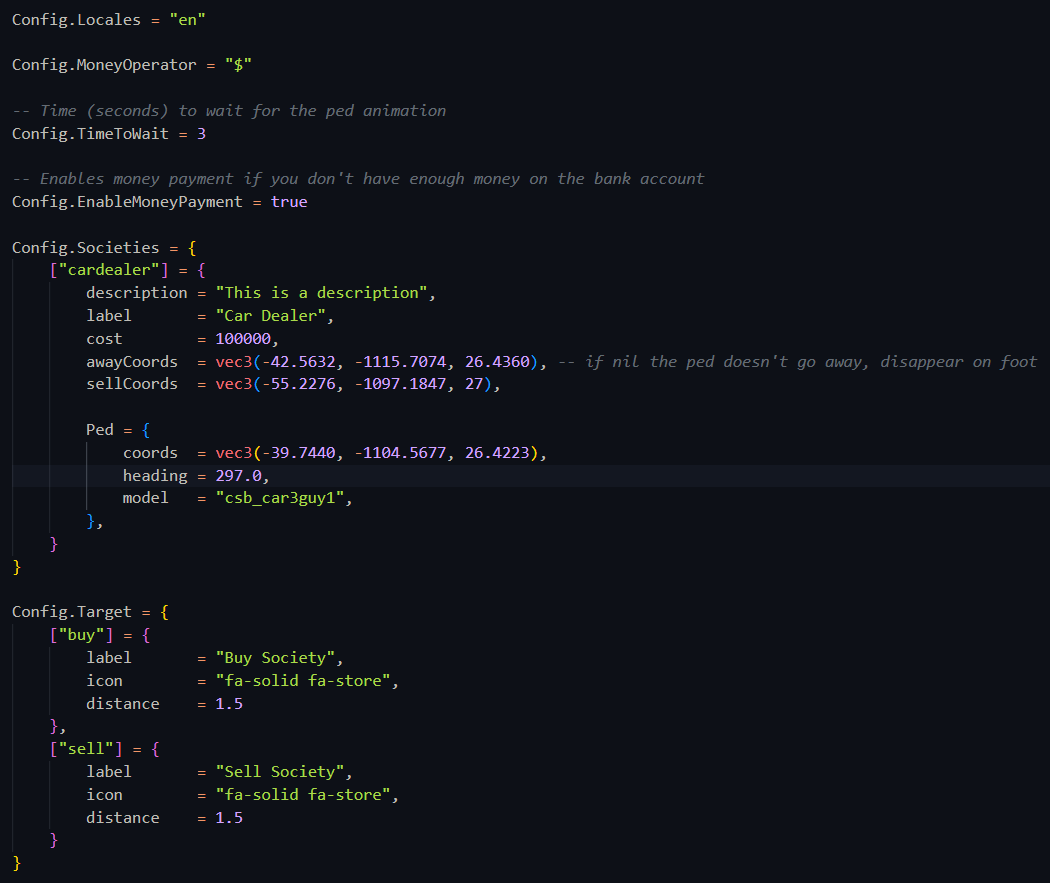Click the Config.MoneyOperator identifier
Viewport: 1050px width, 883px height.
click(x=104, y=65)
